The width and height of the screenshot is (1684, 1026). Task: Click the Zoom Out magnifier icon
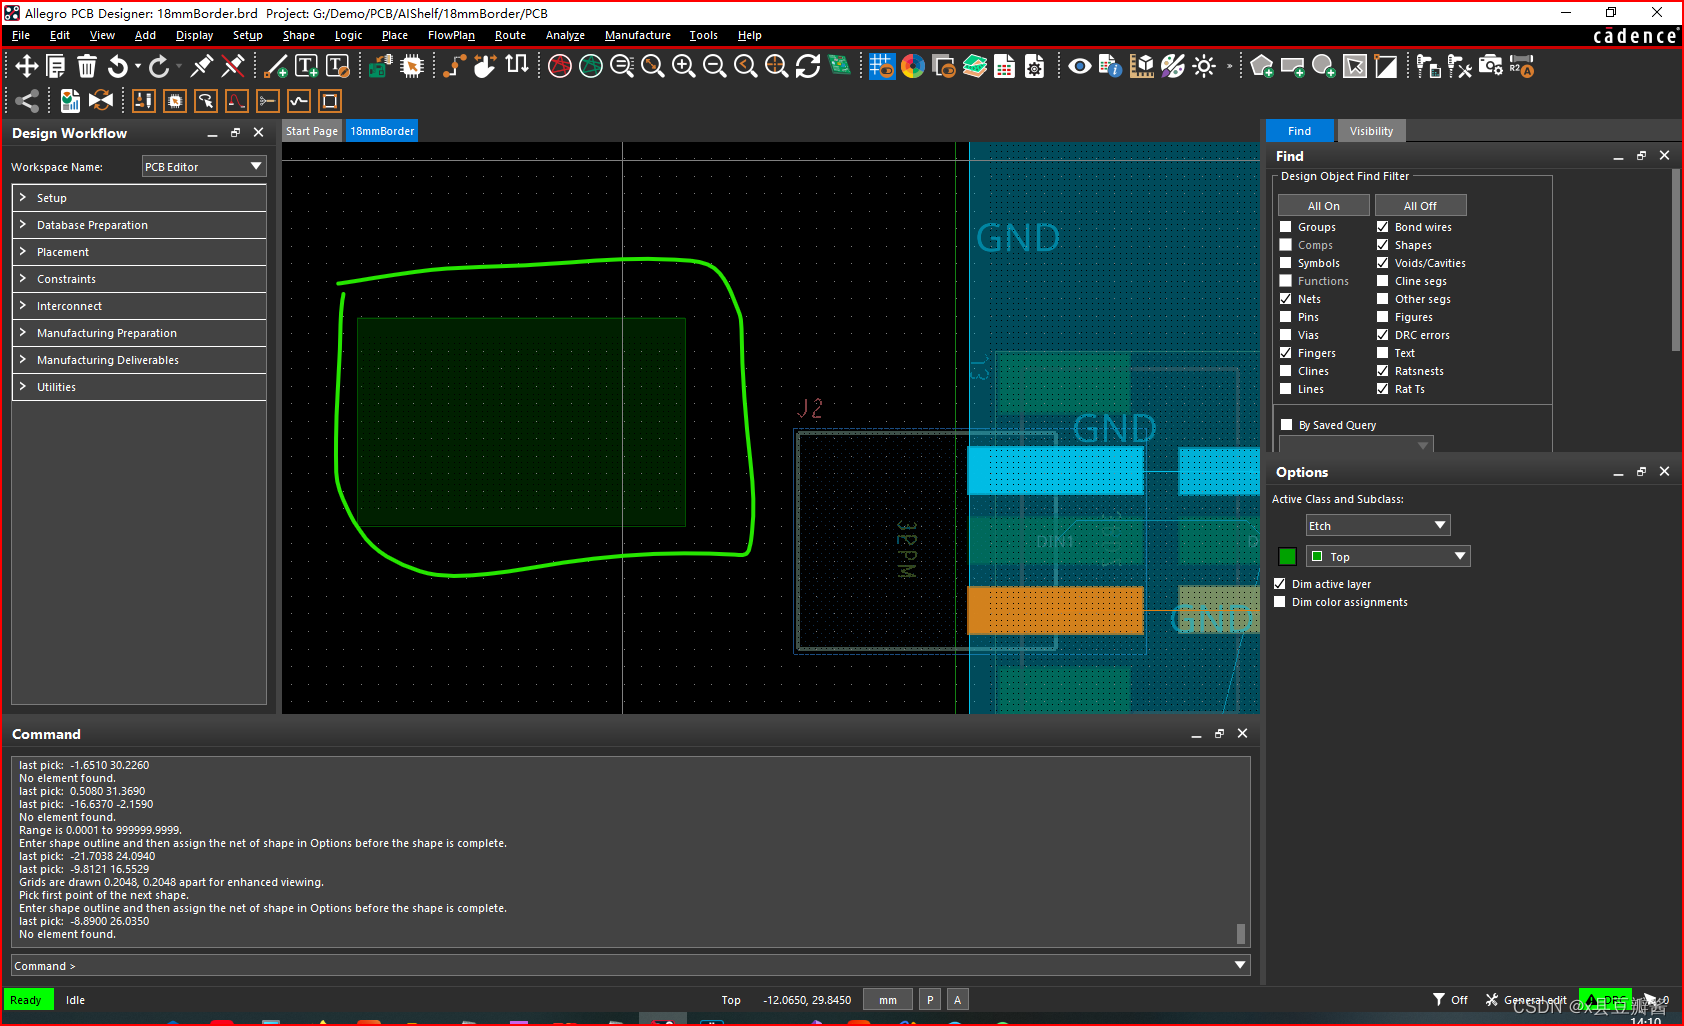click(715, 66)
